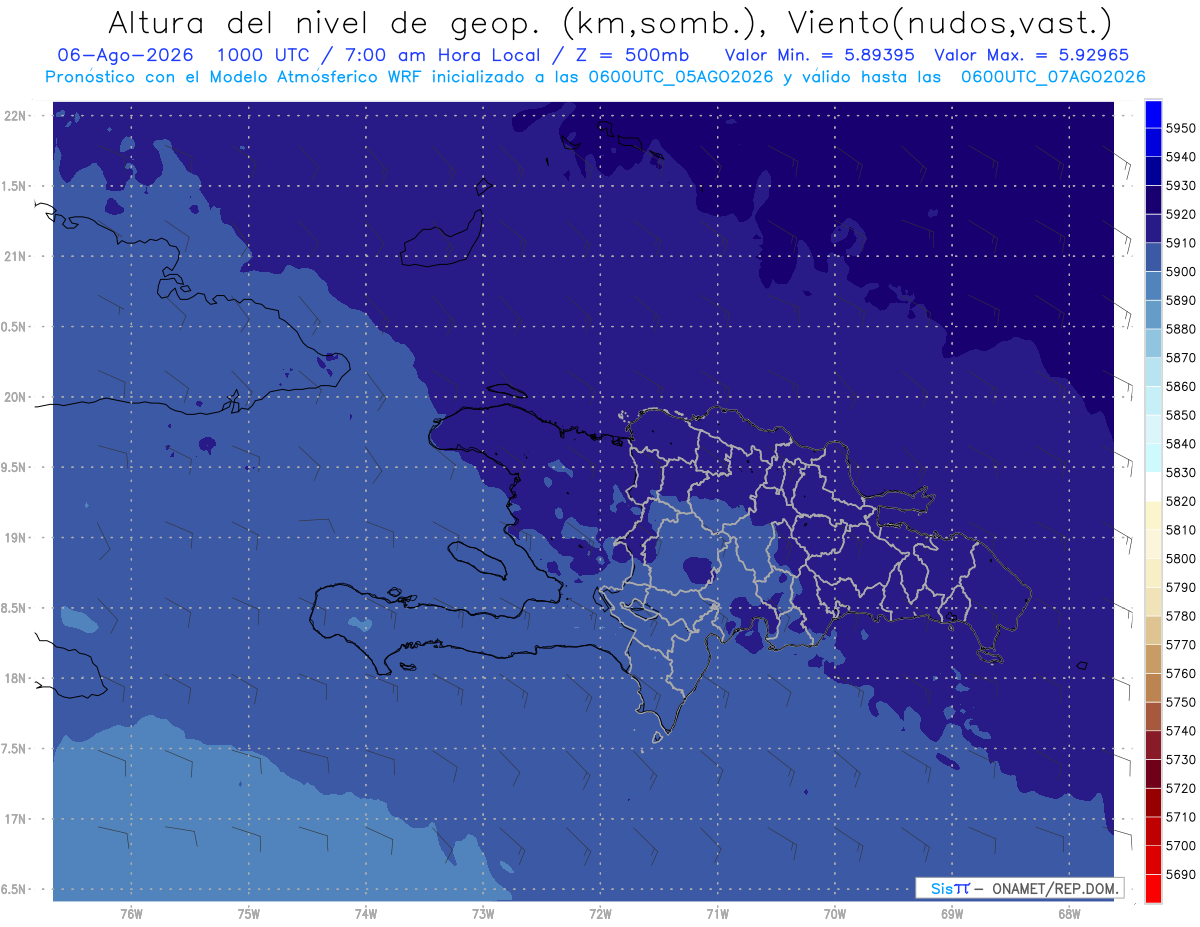
Task: Click the latitude label '7.5N'
Action: click(14, 749)
